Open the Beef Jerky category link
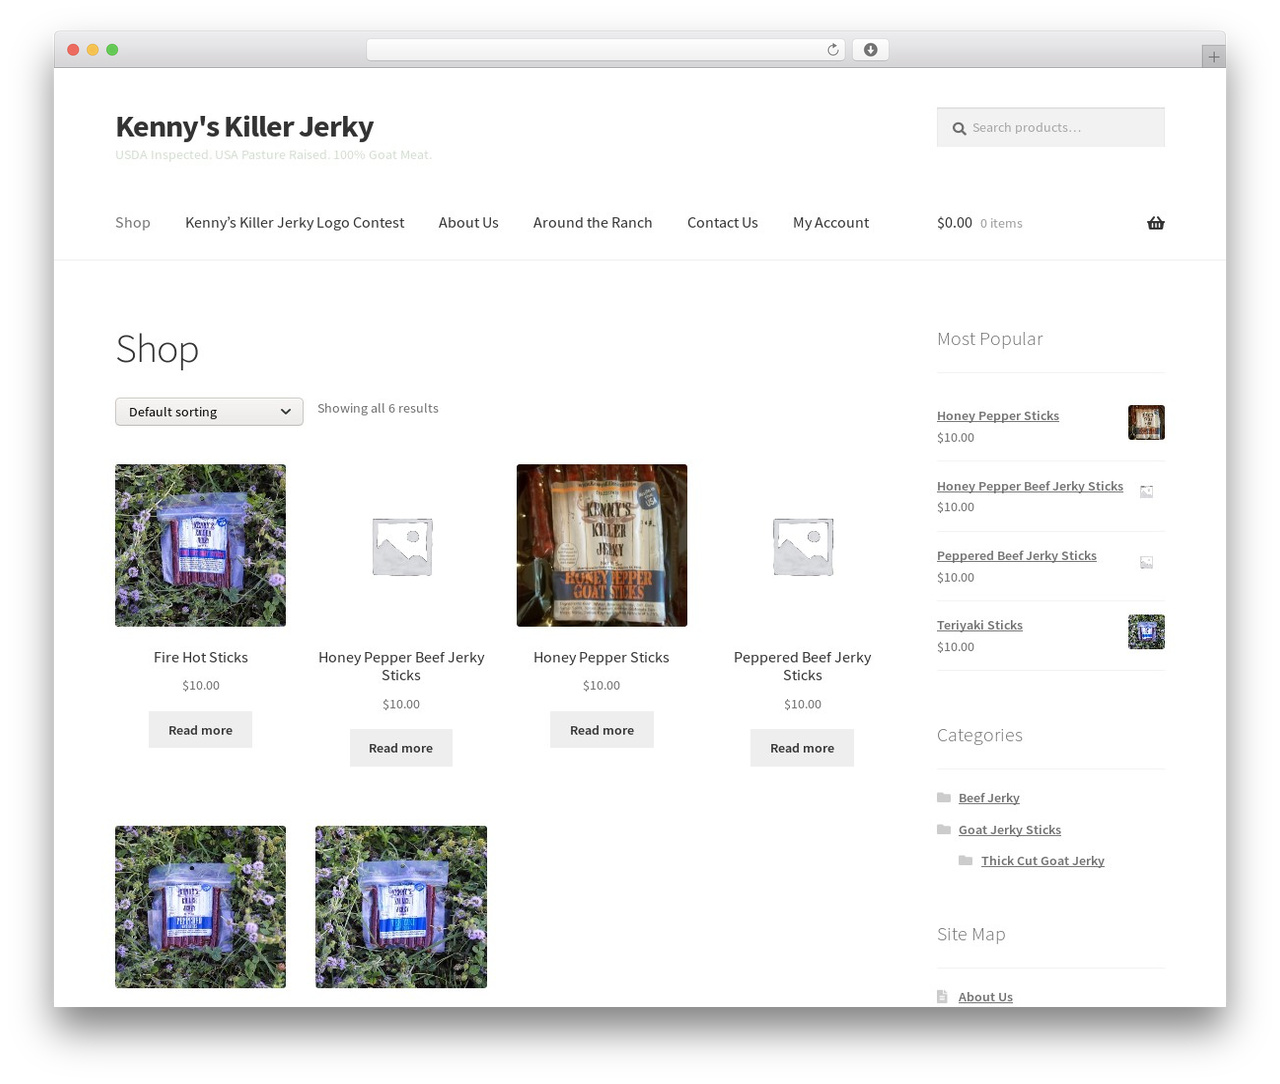1280x1084 pixels. pos(989,798)
